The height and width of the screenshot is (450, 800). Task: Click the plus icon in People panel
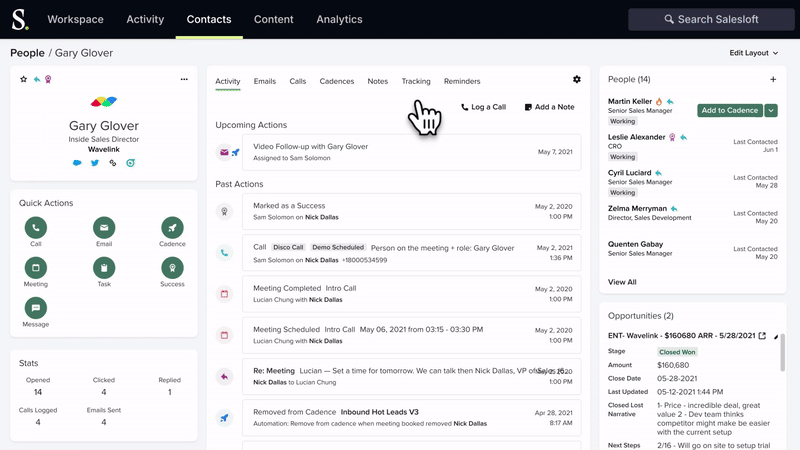773,79
